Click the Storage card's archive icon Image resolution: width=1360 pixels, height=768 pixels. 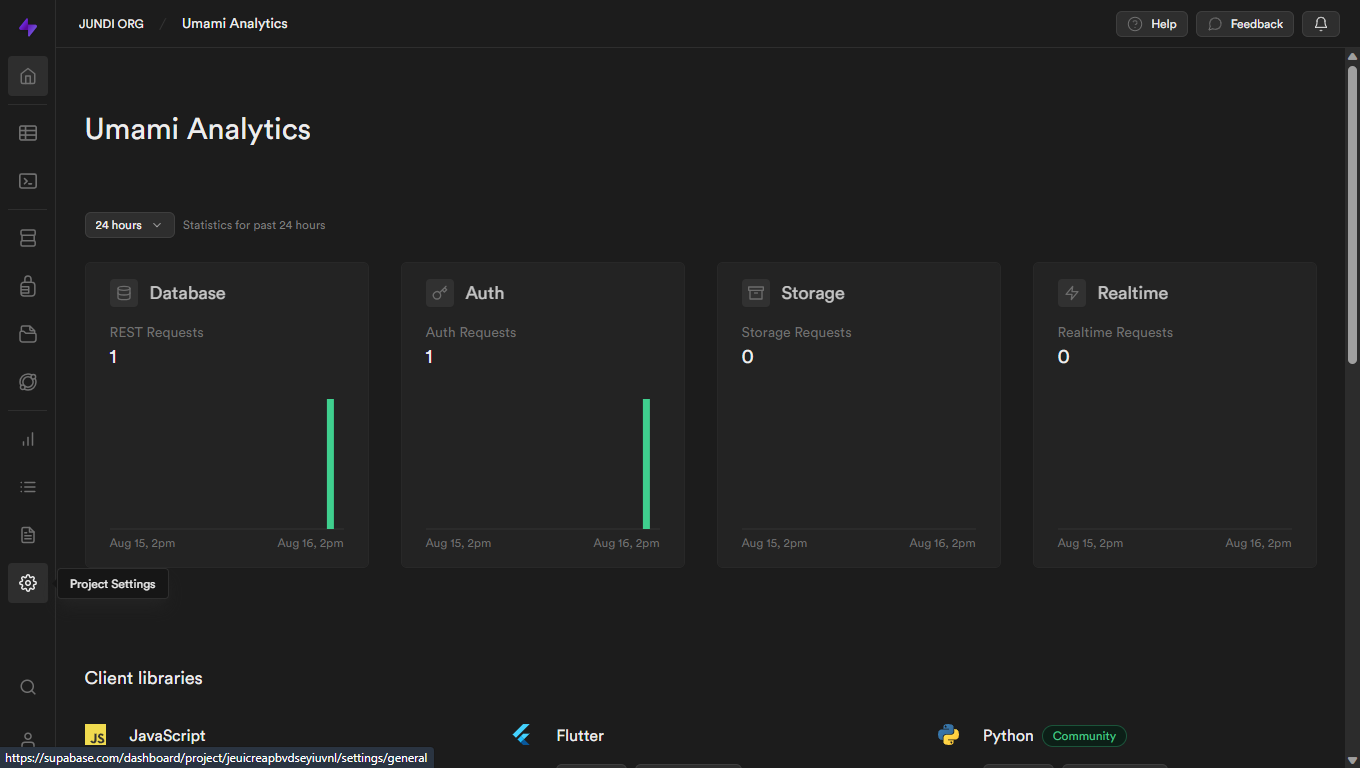[x=756, y=293]
